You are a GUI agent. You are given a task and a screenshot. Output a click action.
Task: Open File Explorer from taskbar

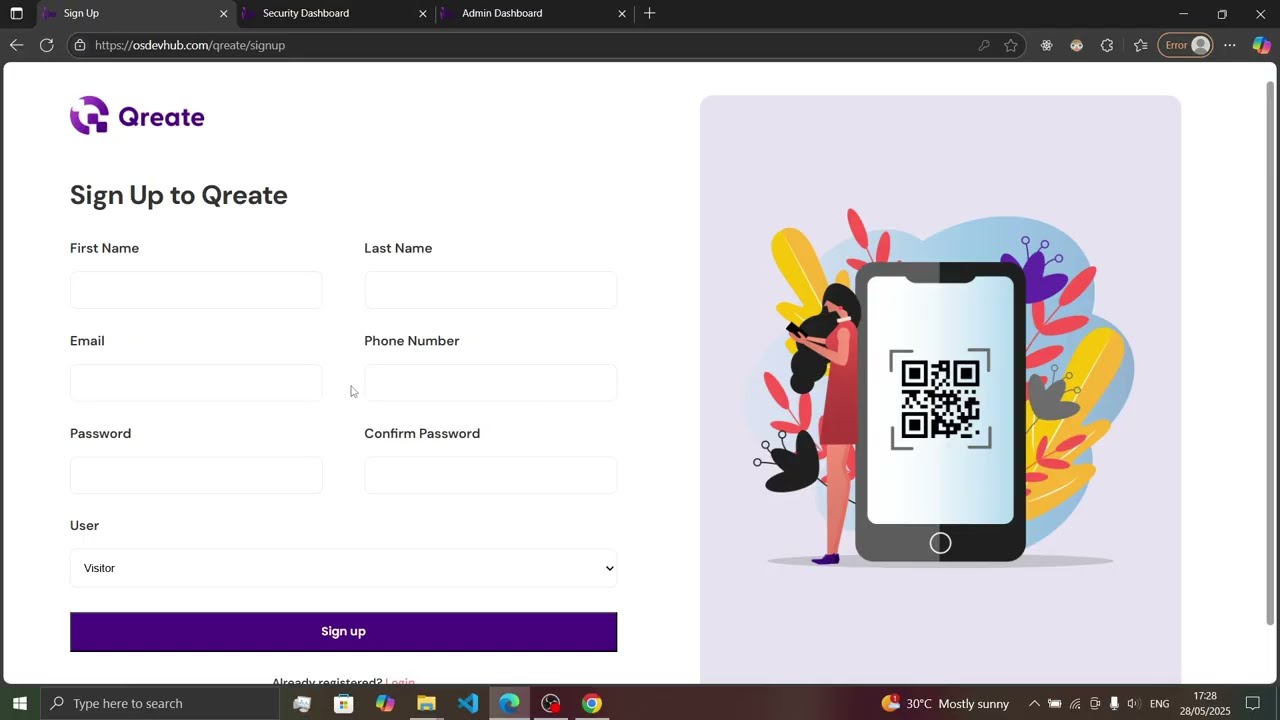[x=427, y=703]
